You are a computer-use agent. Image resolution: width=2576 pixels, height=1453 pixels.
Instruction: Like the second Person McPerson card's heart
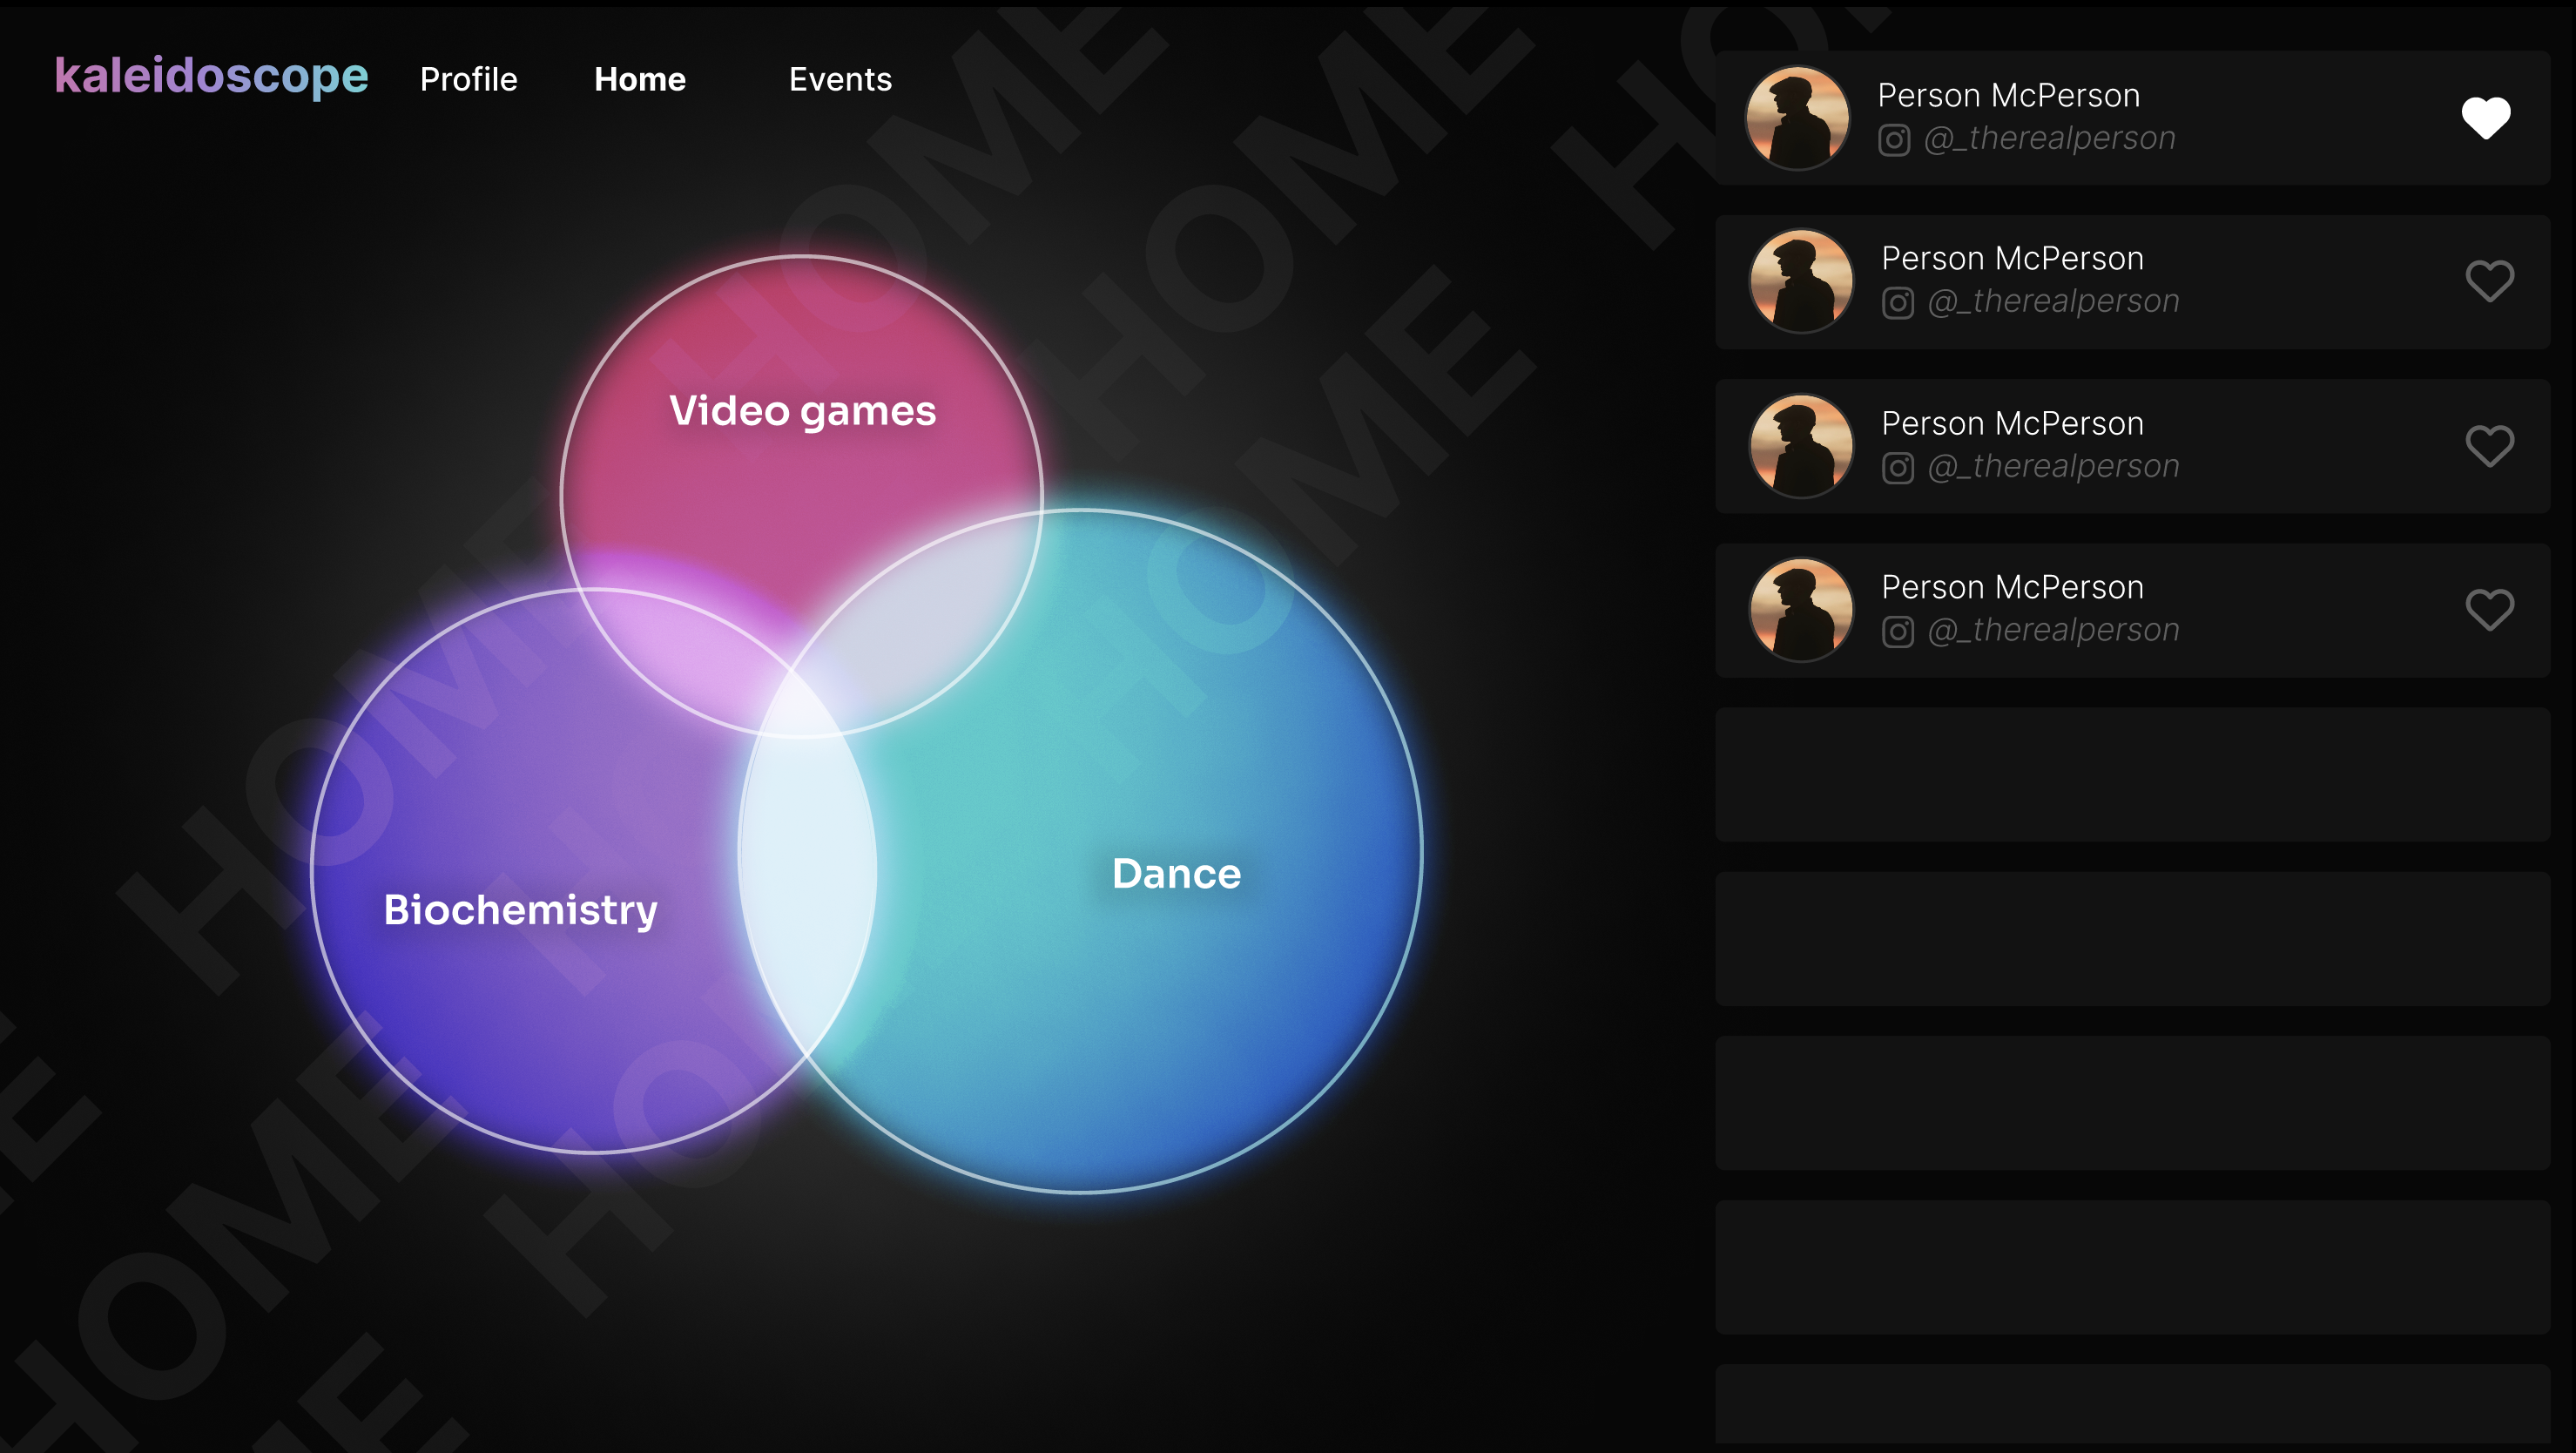(2489, 281)
